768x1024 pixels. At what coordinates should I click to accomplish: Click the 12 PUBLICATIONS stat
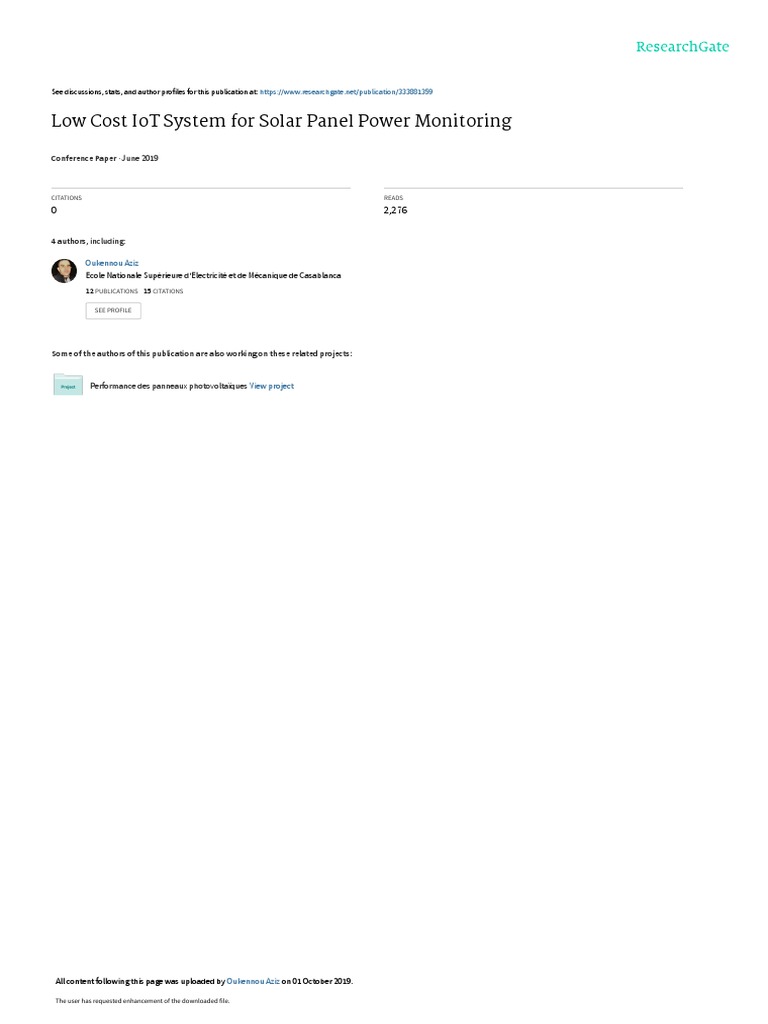[x=112, y=291]
